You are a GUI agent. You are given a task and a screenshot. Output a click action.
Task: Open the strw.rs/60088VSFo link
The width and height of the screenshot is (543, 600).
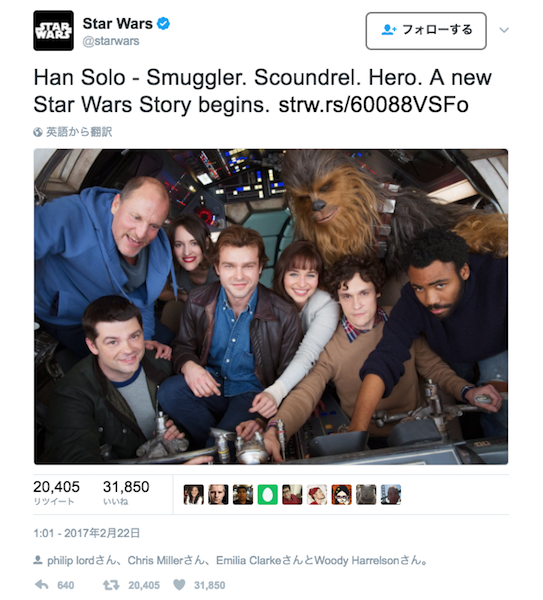373,105
